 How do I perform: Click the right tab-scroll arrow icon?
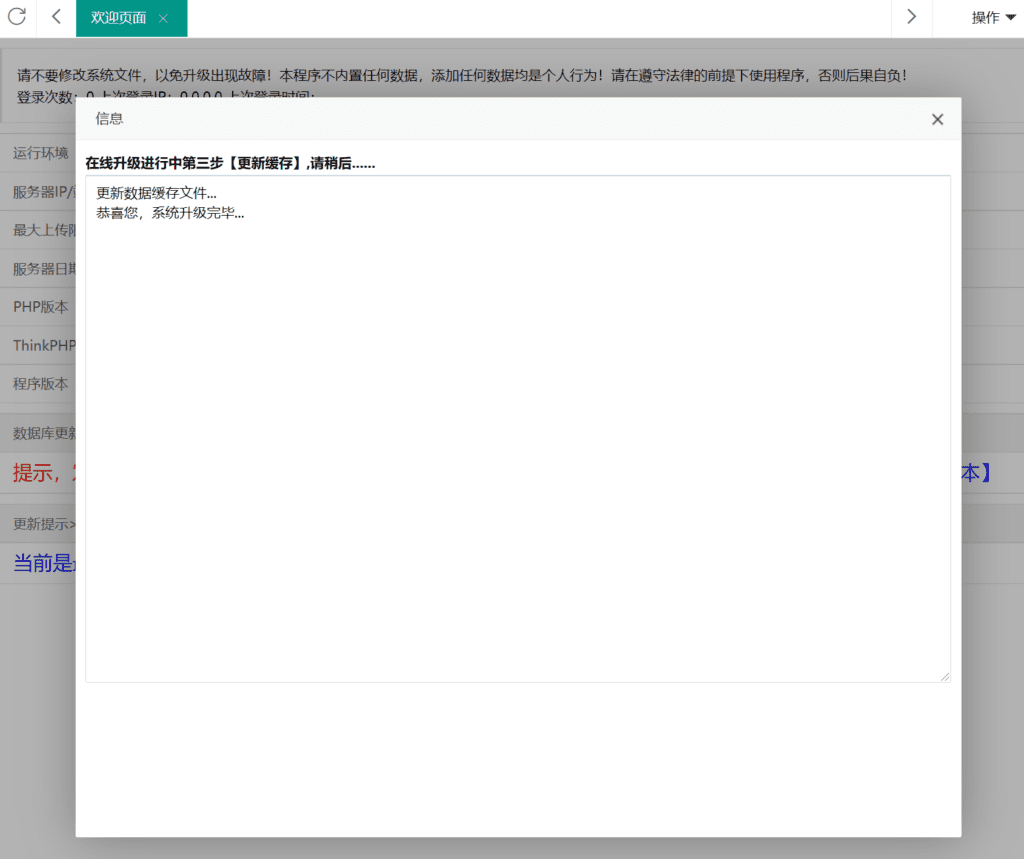click(x=911, y=16)
